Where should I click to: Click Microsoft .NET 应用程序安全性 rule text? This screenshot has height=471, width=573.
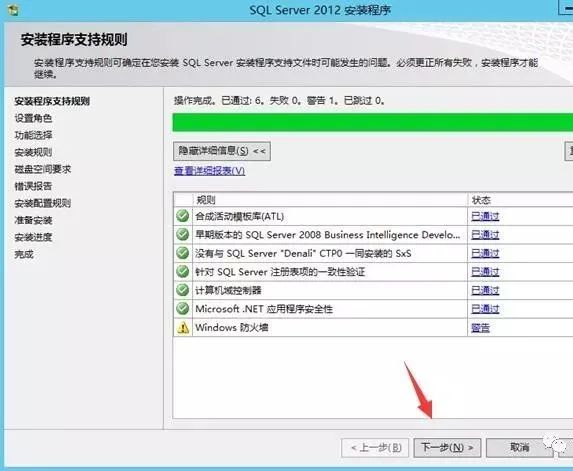tap(264, 309)
